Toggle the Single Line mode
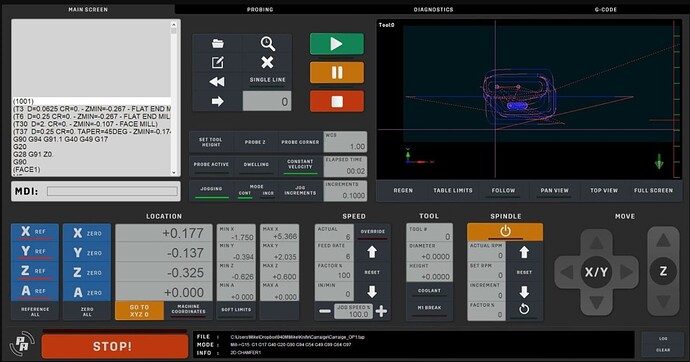This screenshot has width=690, height=362. (x=267, y=80)
